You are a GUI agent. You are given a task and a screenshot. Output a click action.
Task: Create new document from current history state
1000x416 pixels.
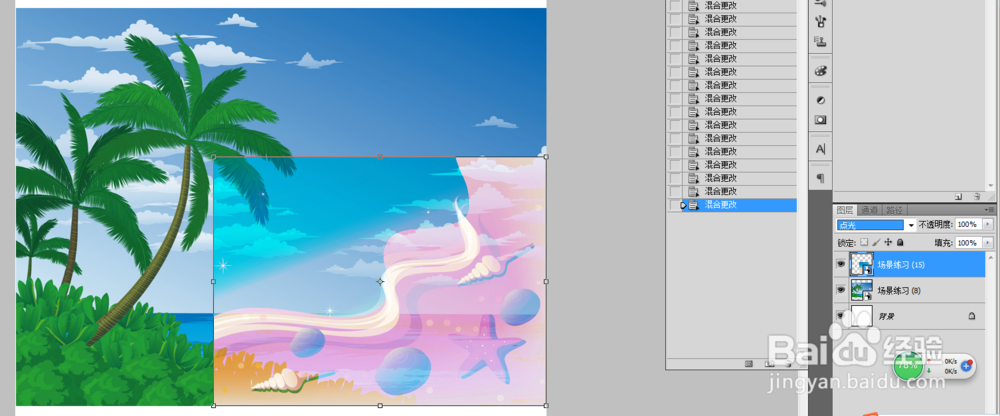750,364
